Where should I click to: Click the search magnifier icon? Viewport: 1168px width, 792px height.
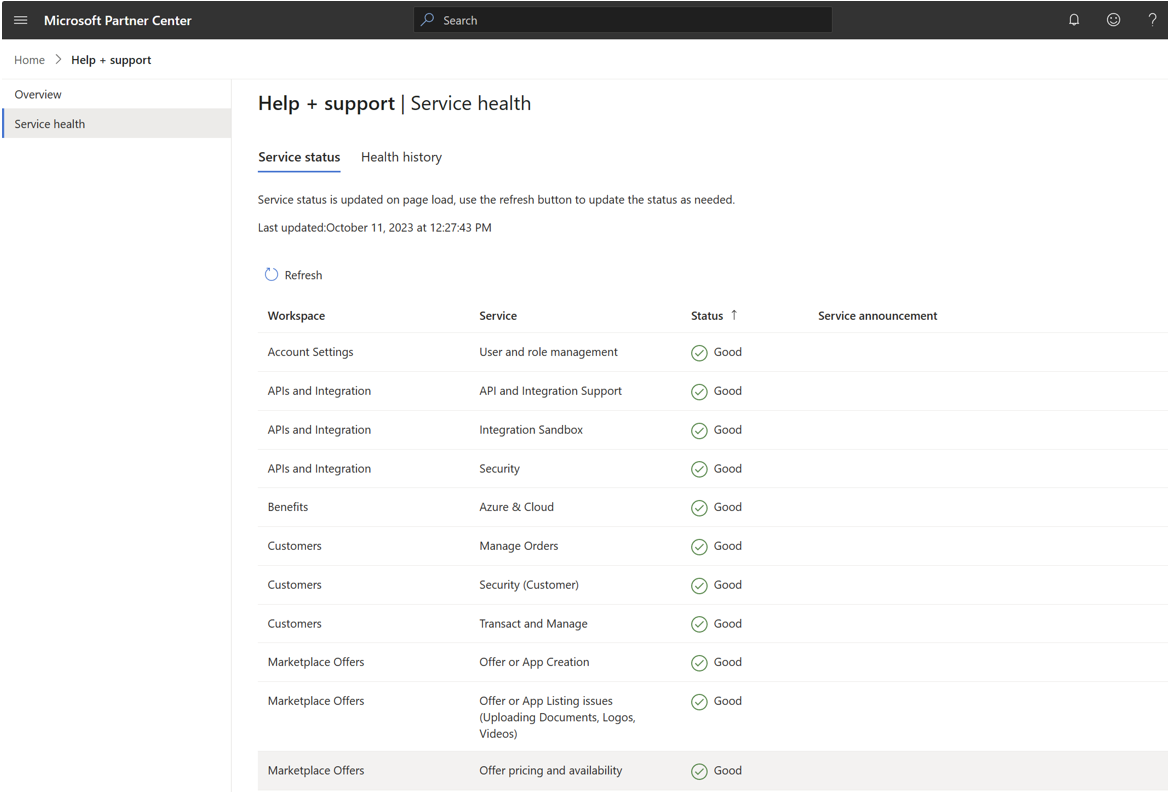[x=428, y=20]
